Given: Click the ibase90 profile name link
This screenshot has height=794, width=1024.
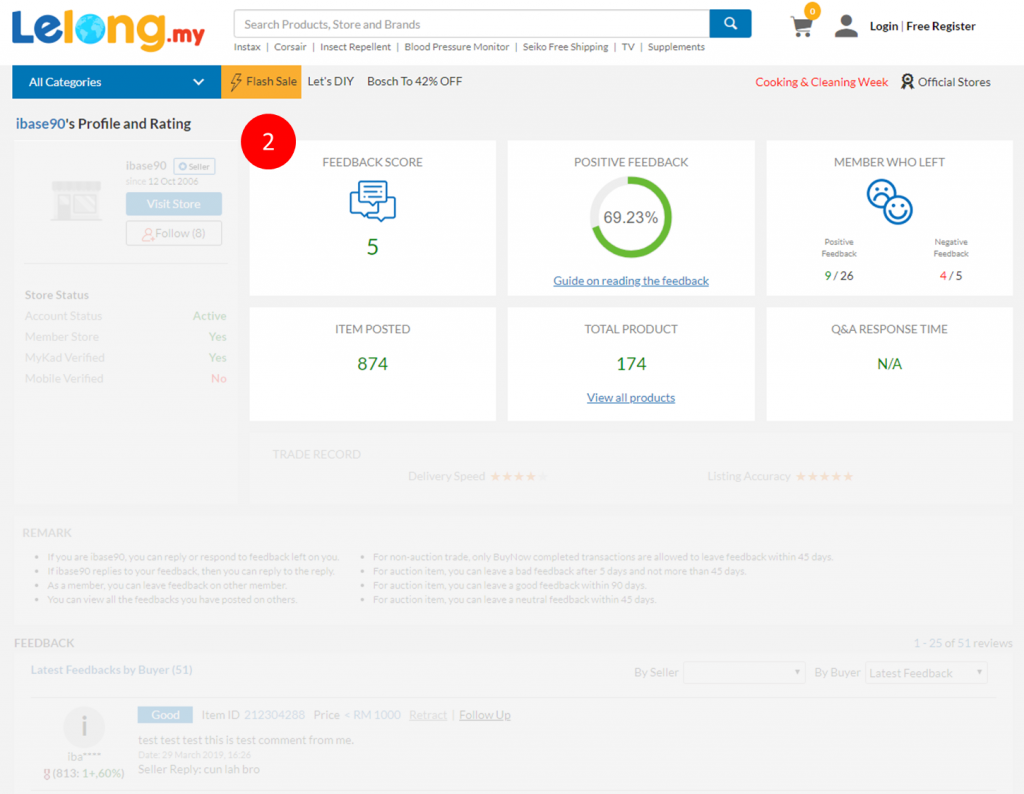Looking at the screenshot, I should 40,123.
